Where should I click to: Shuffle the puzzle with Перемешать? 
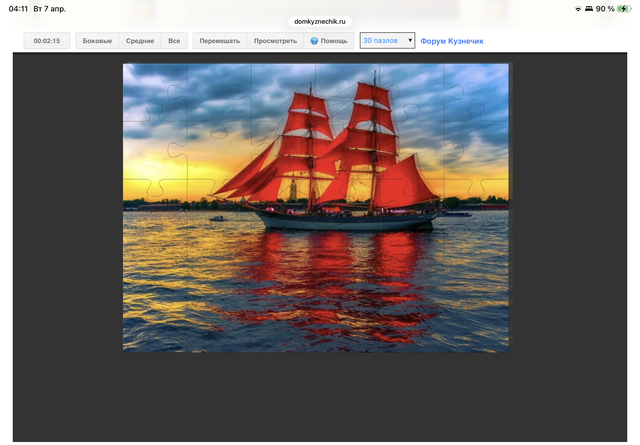point(219,41)
